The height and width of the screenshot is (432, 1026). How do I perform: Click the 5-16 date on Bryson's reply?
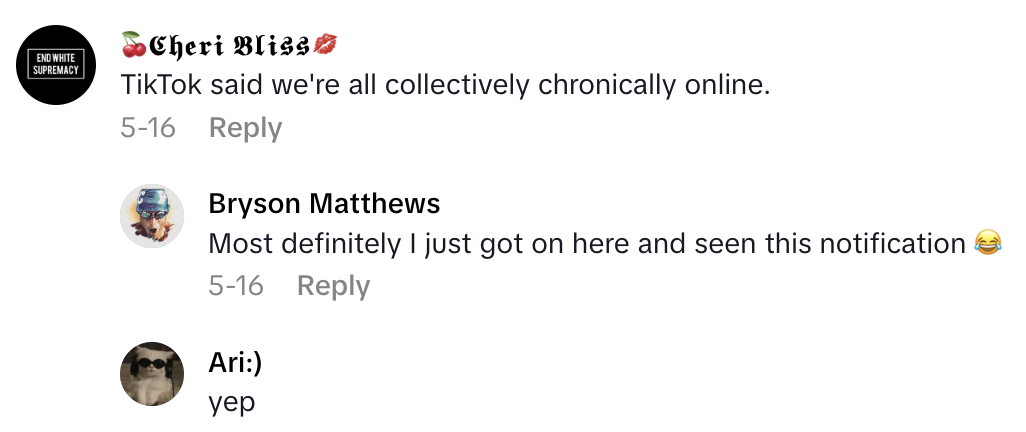[236, 286]
